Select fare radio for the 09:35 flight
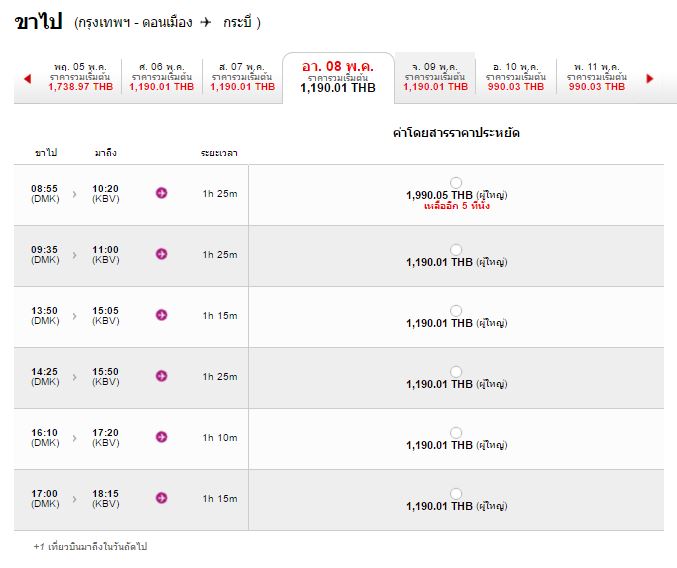This screenshot has height=568, width=677. click(456, 249)
